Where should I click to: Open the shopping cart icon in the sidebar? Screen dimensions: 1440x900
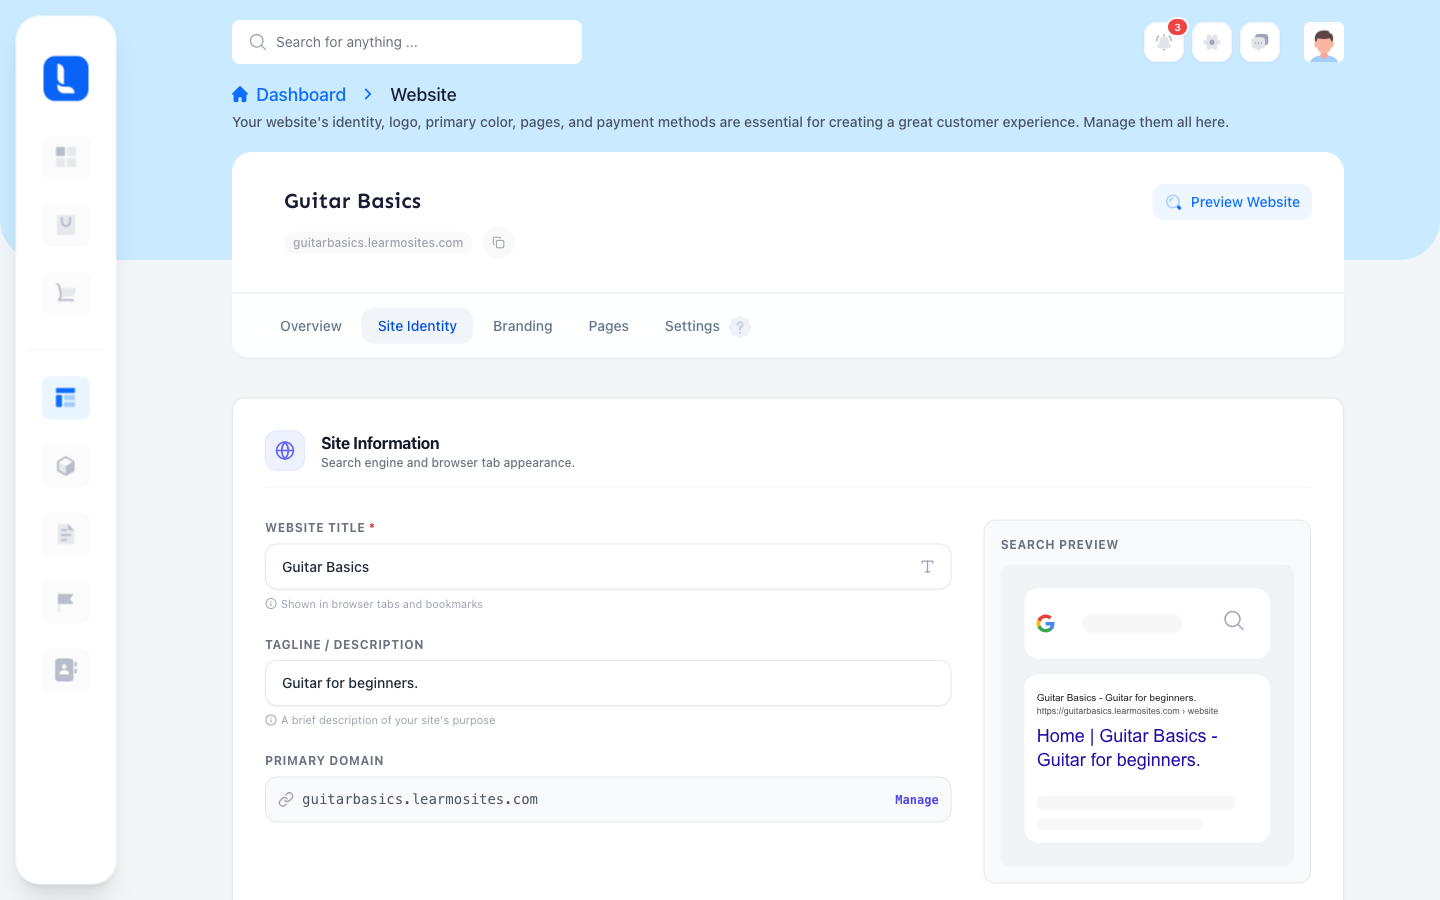[x=66, y=293]
